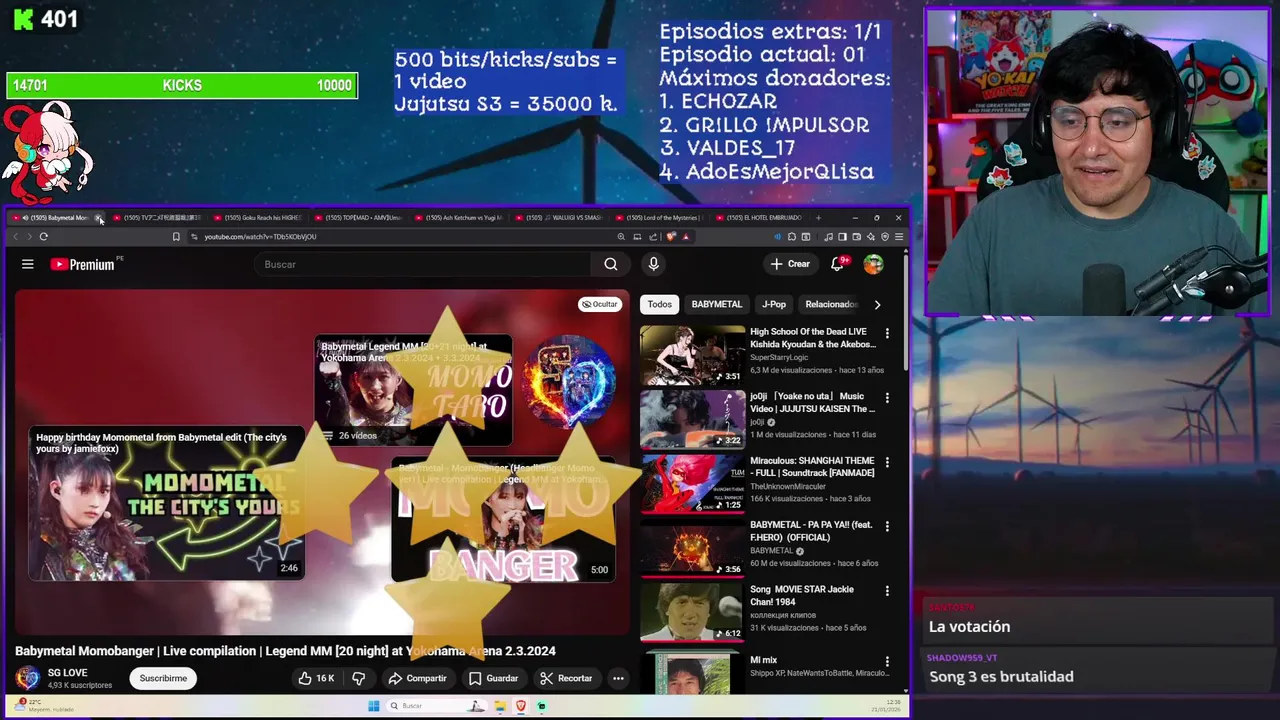
Task: Like the video with 16 K thumbs-up
Action: pos(315,678)
